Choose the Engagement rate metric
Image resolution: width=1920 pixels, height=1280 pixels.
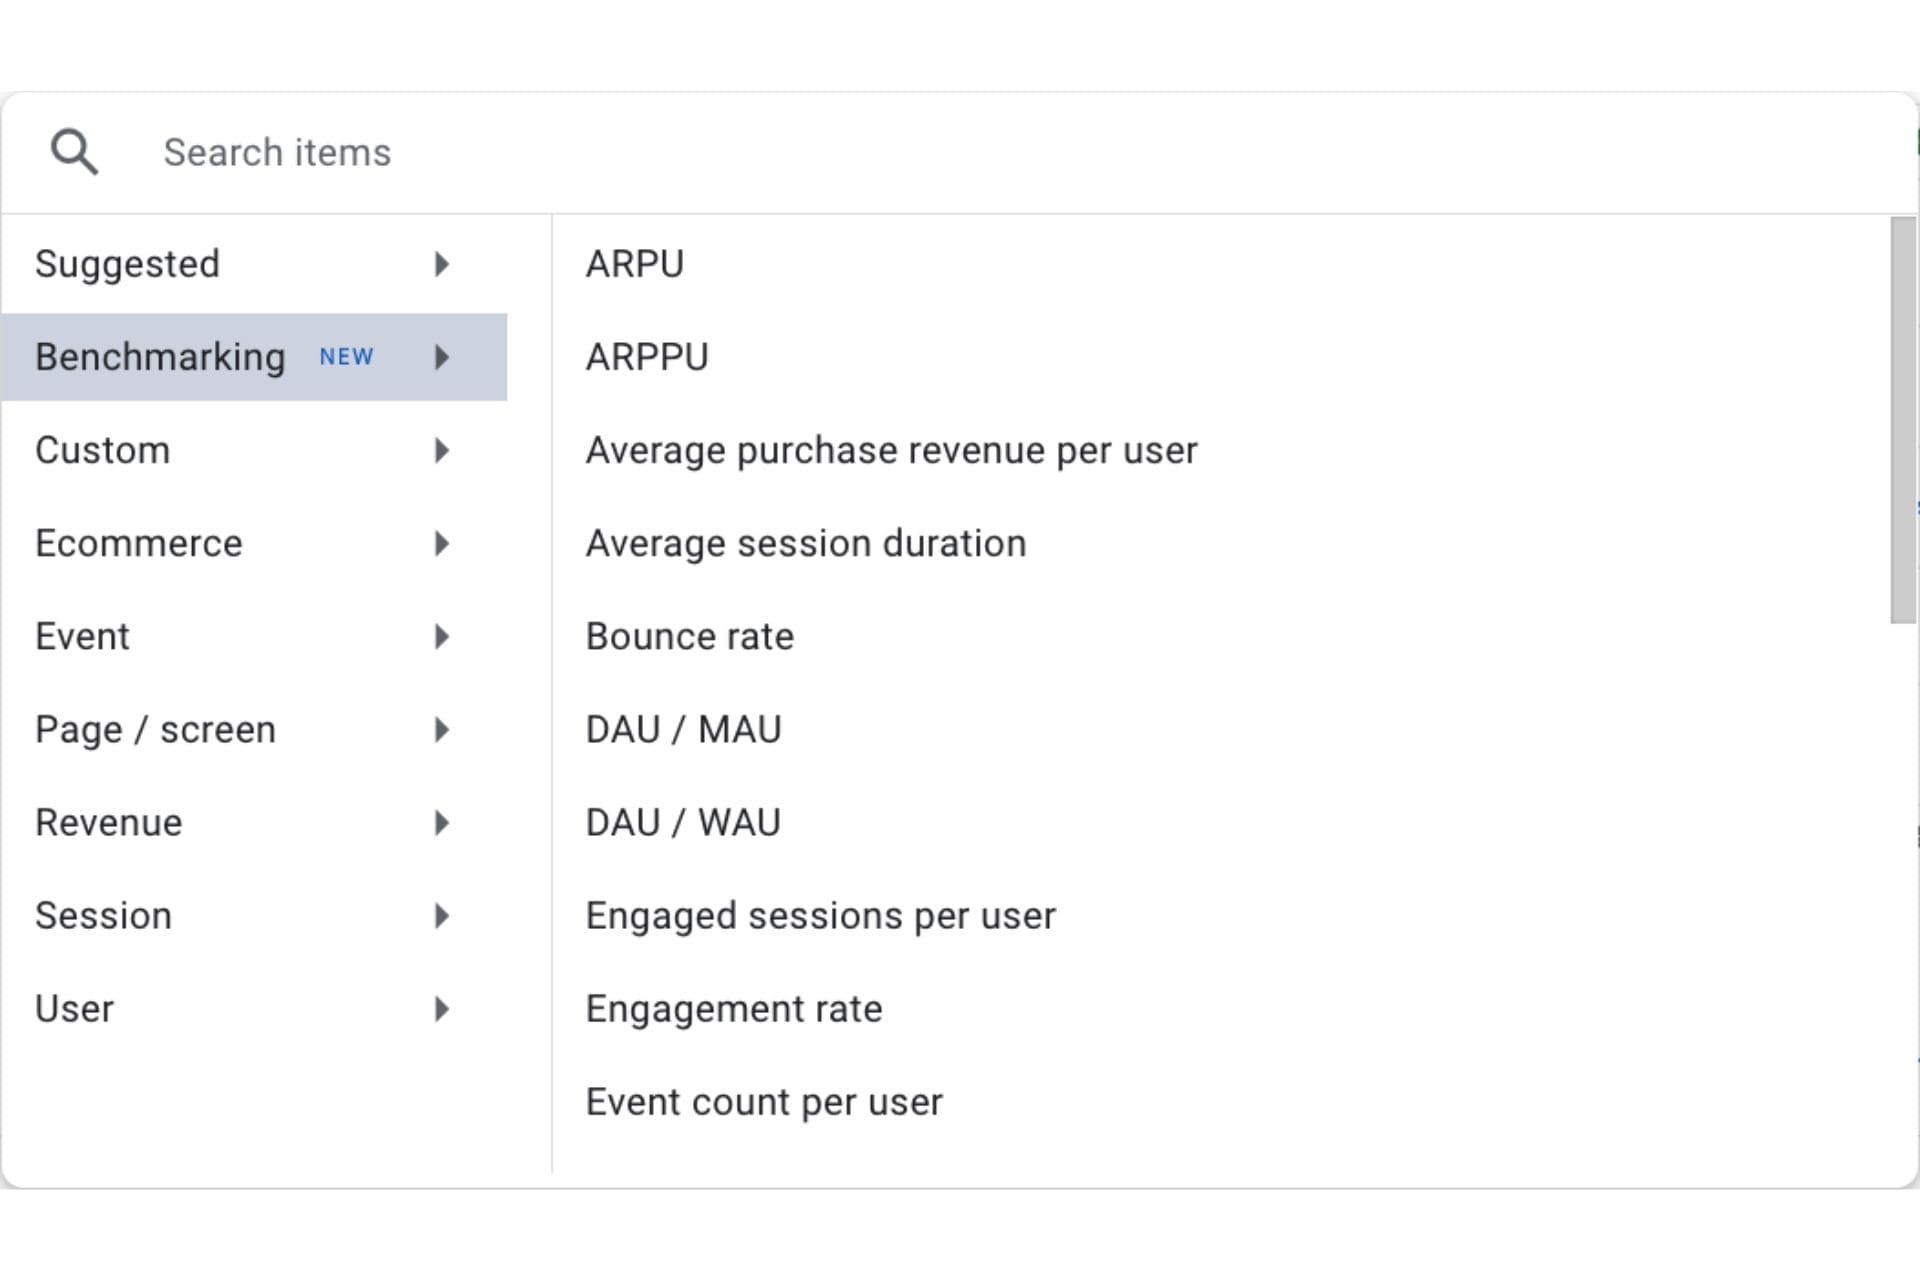(x=733, y=1008)
